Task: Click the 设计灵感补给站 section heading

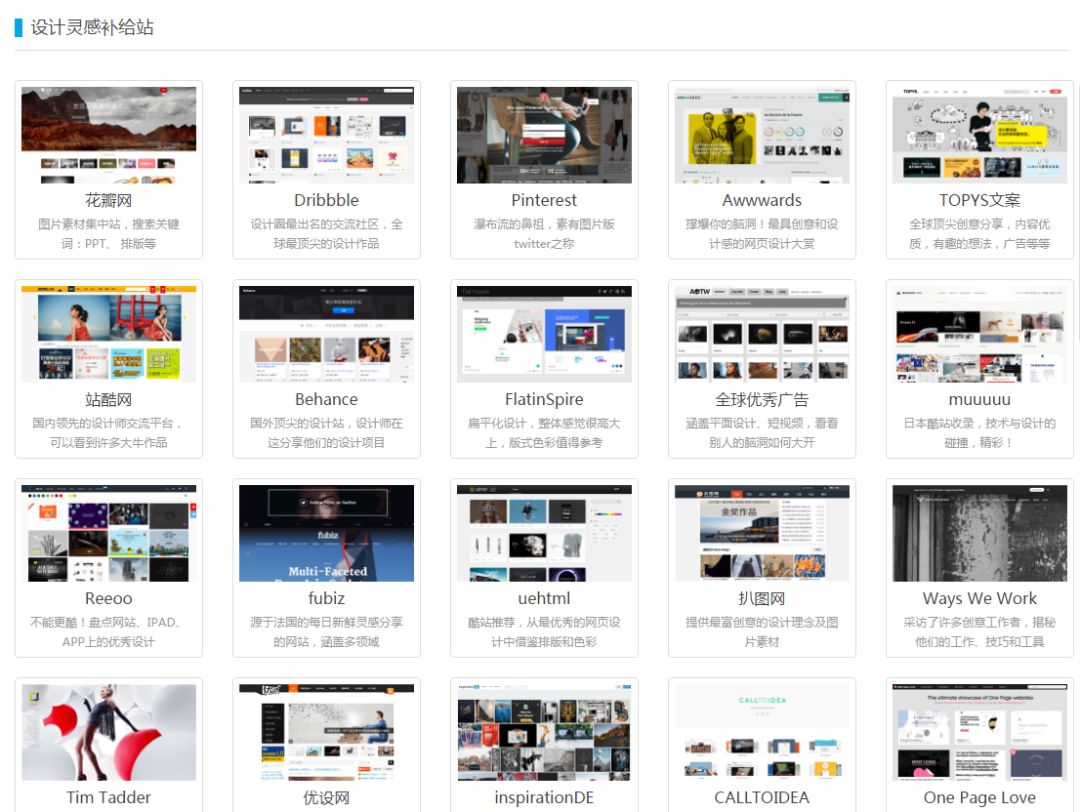Action: click(x=92, y=28)
